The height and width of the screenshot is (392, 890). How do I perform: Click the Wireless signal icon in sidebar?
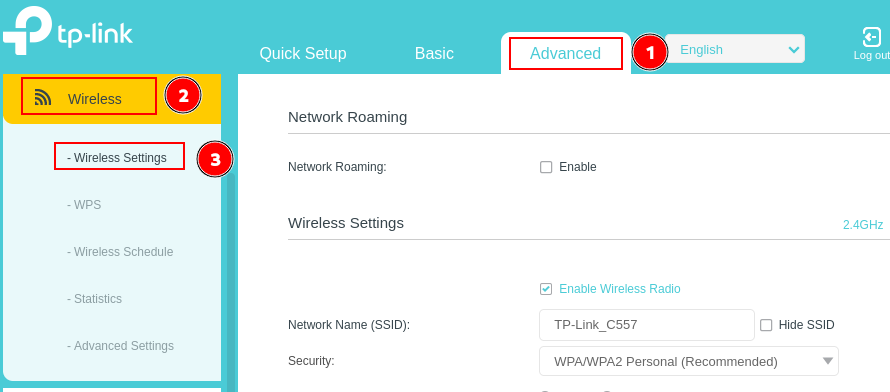pyautogui.click(x=43, y=98)
